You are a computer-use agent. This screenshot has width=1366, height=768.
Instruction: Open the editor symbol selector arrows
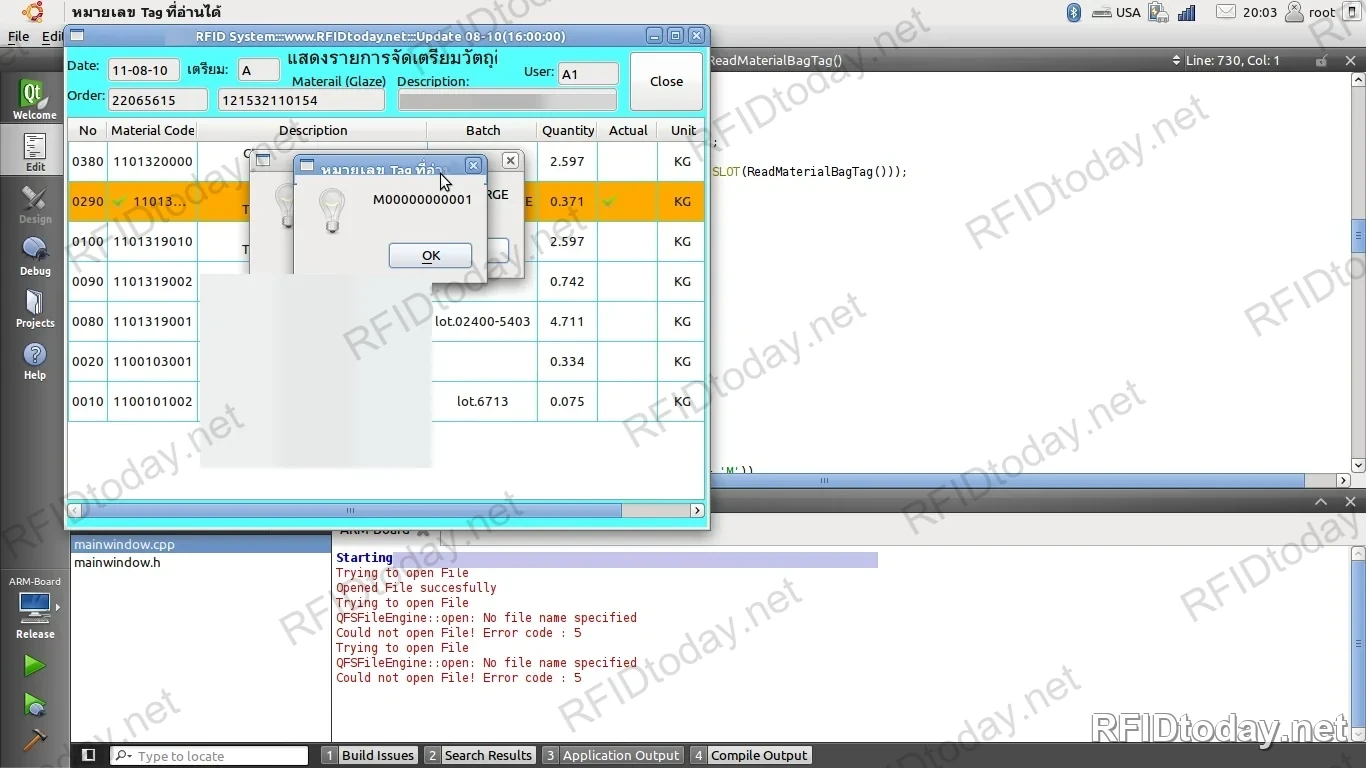1176,60
